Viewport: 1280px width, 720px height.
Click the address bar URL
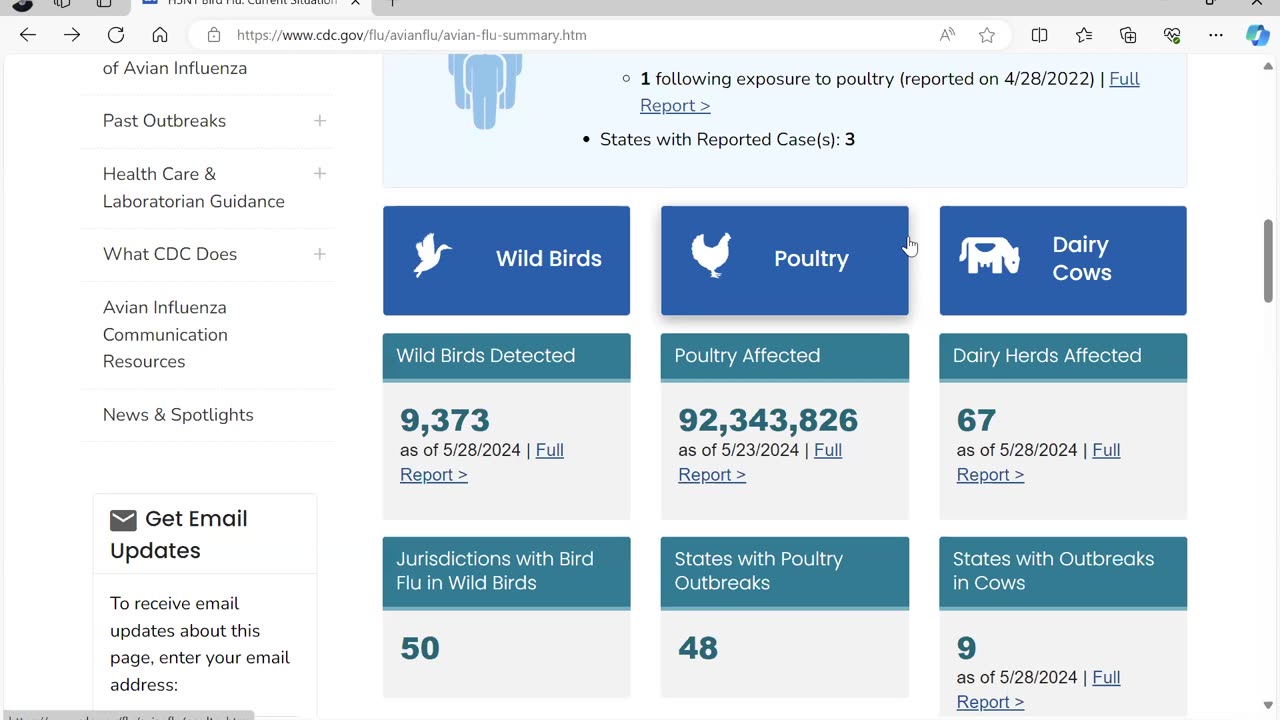[411, 35]
